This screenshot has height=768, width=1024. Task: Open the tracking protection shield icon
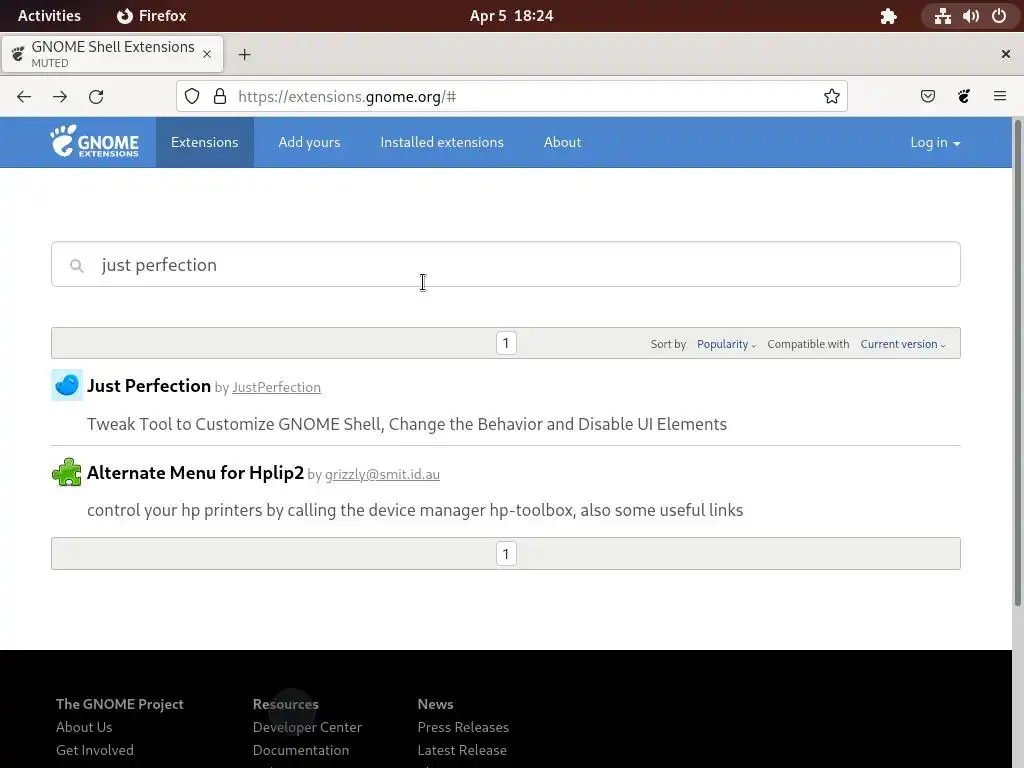pos(192,97)
